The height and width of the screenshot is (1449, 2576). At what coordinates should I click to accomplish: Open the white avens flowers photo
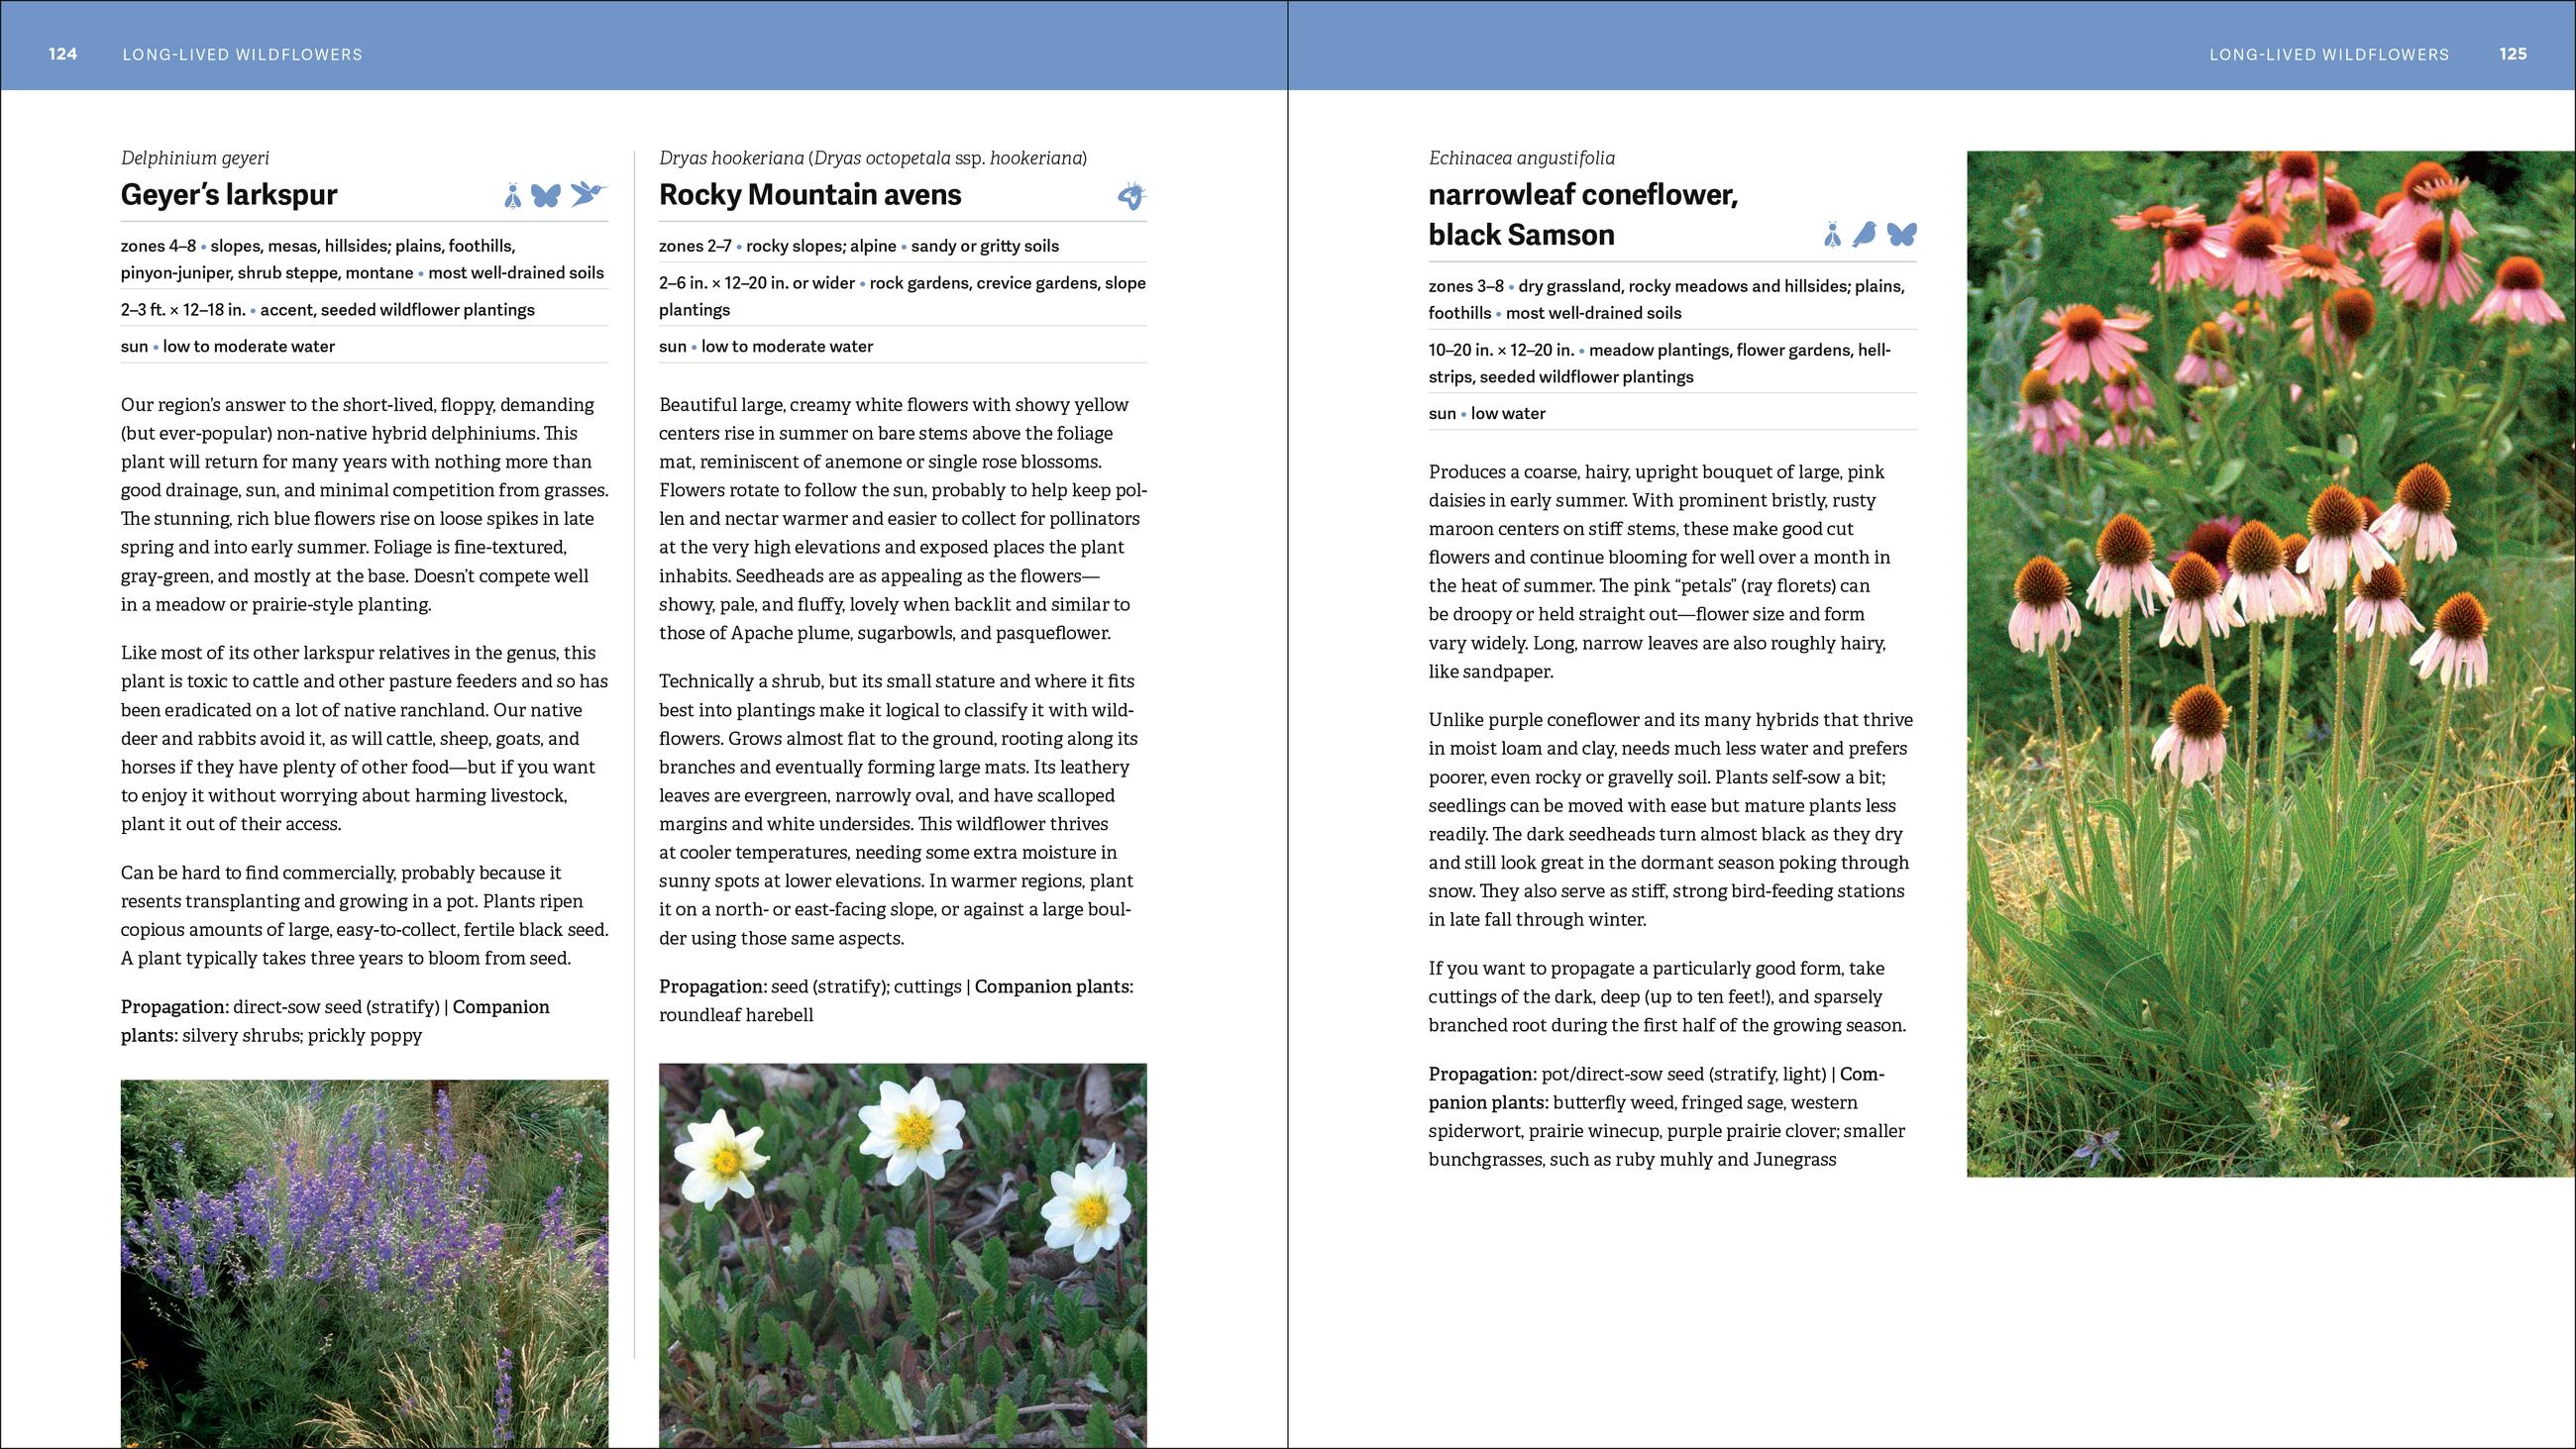[902, 1254]
